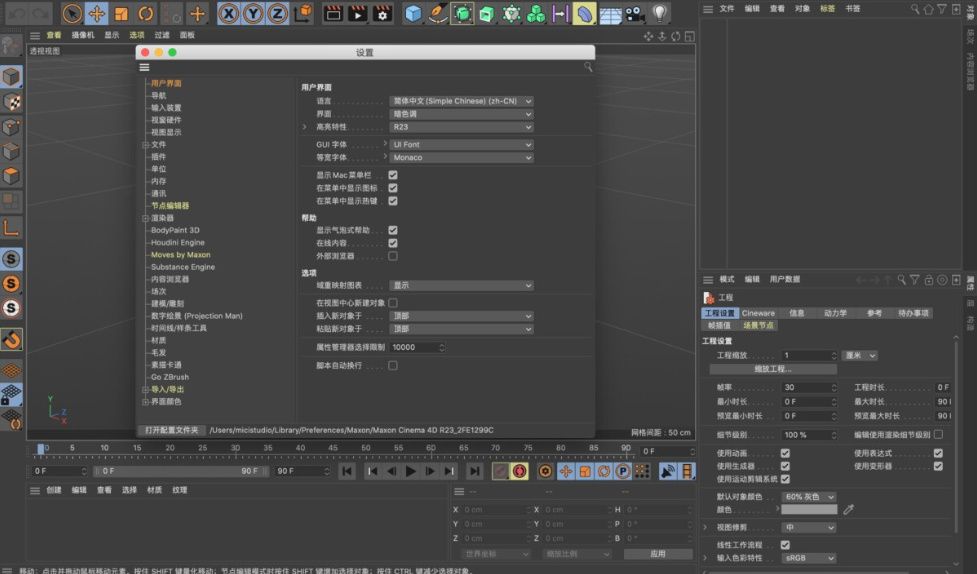
Task: Enable script auto wrap checkbox
Action: (393, 365)
